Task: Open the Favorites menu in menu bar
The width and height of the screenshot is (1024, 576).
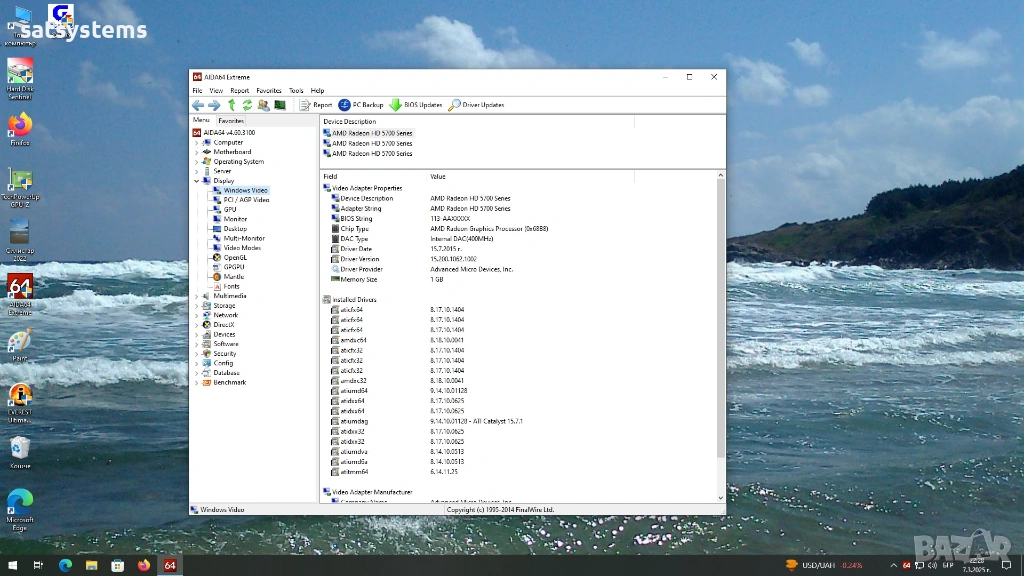Action: [268, 91]
